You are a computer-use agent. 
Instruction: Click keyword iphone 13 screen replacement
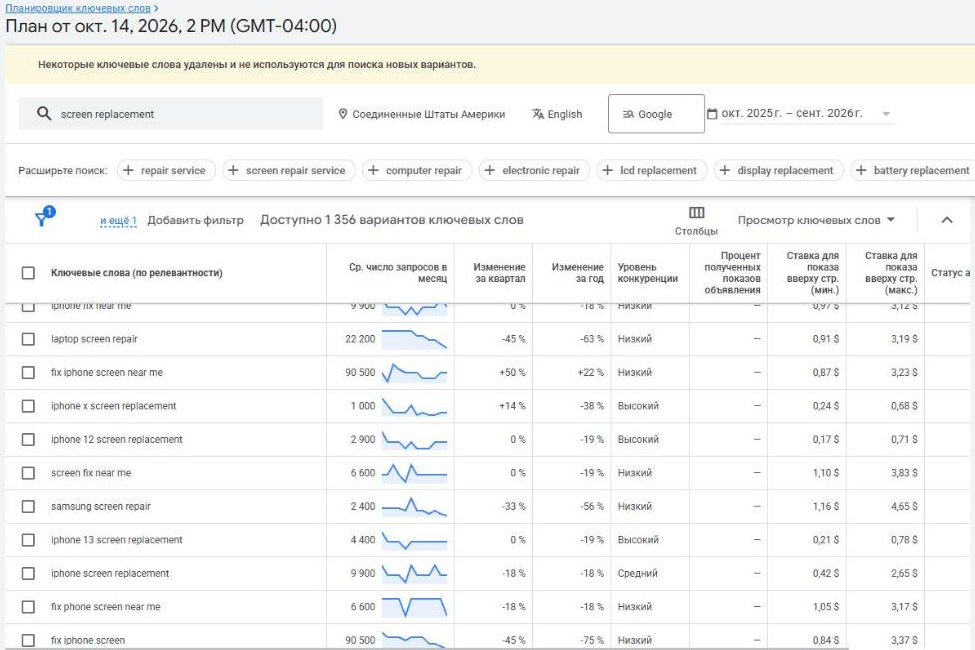tap(116, 540)
